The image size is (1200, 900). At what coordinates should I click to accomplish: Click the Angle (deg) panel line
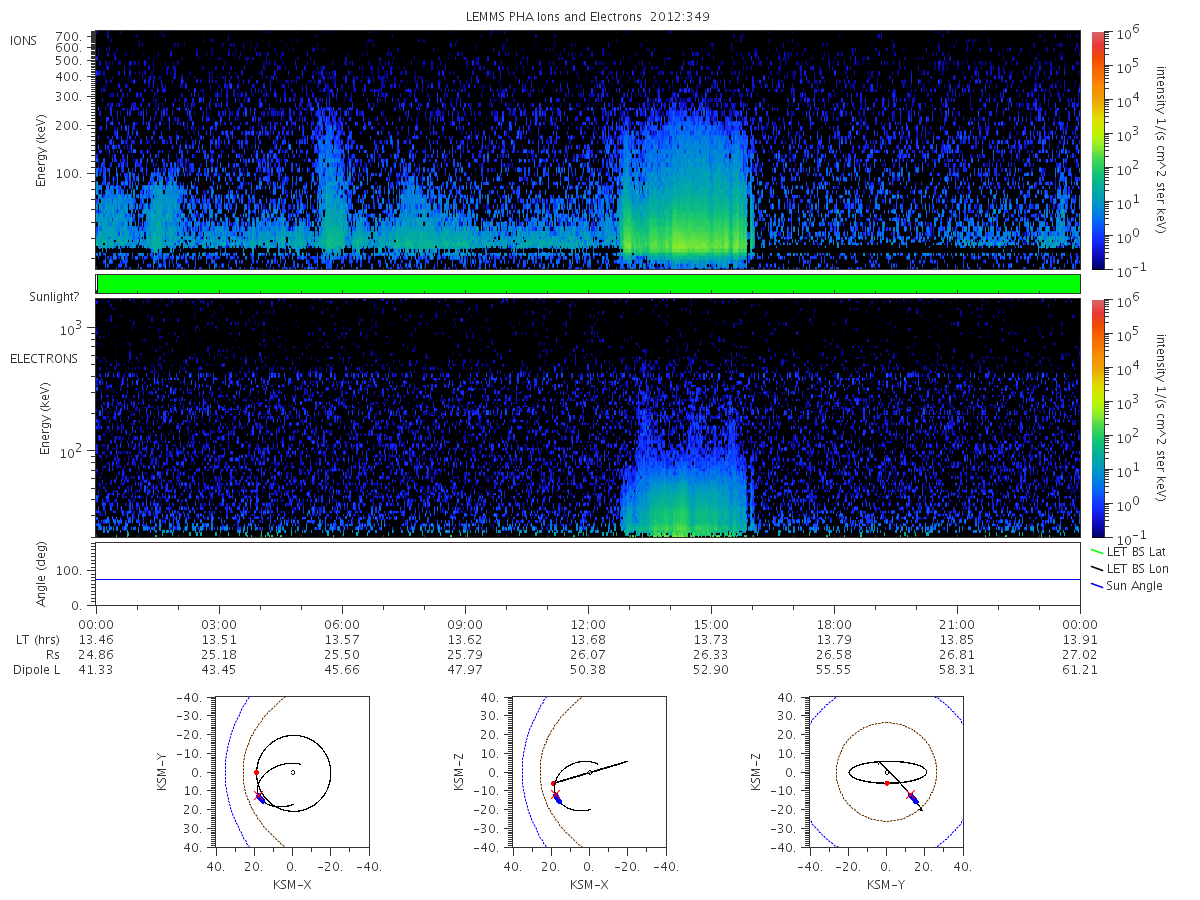pos(588,579)
